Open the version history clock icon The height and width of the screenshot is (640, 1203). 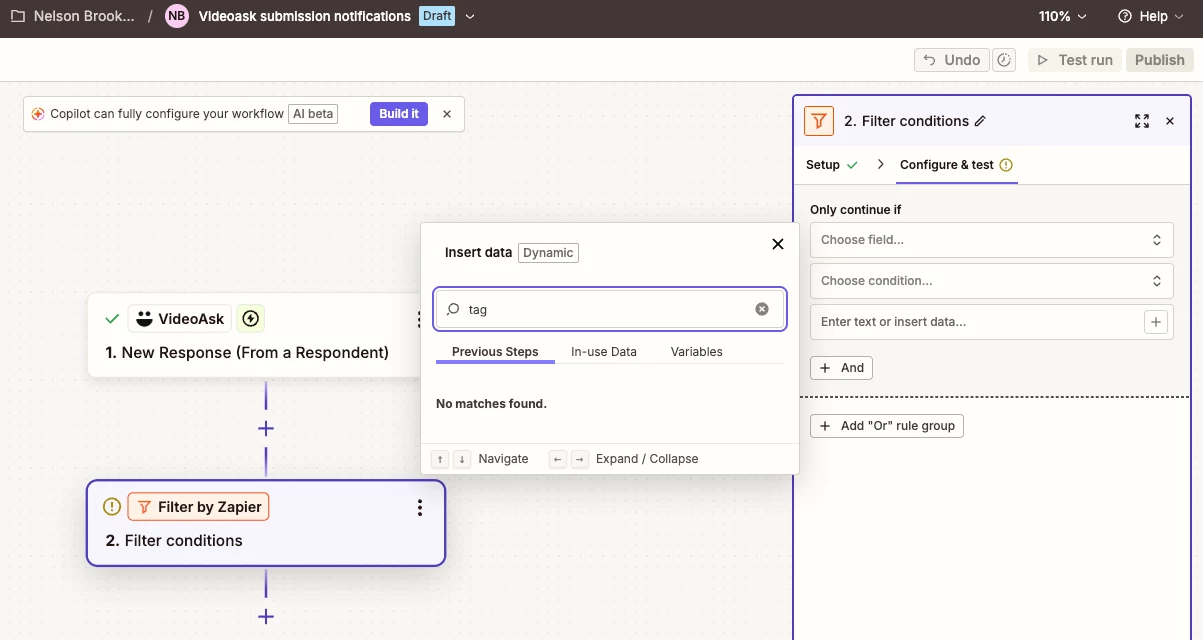click(x=1005, y=60)
